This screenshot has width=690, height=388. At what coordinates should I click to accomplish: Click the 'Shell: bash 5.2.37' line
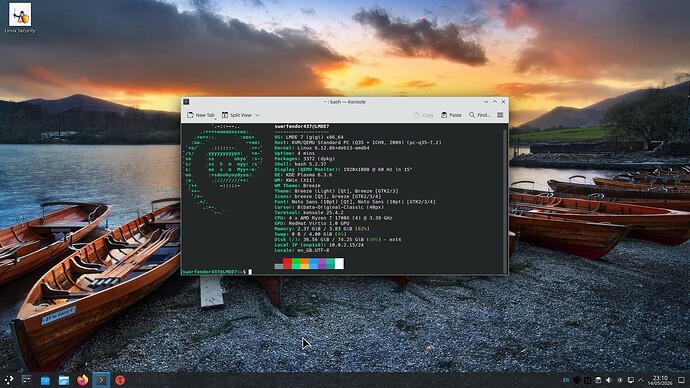[300, 164]
